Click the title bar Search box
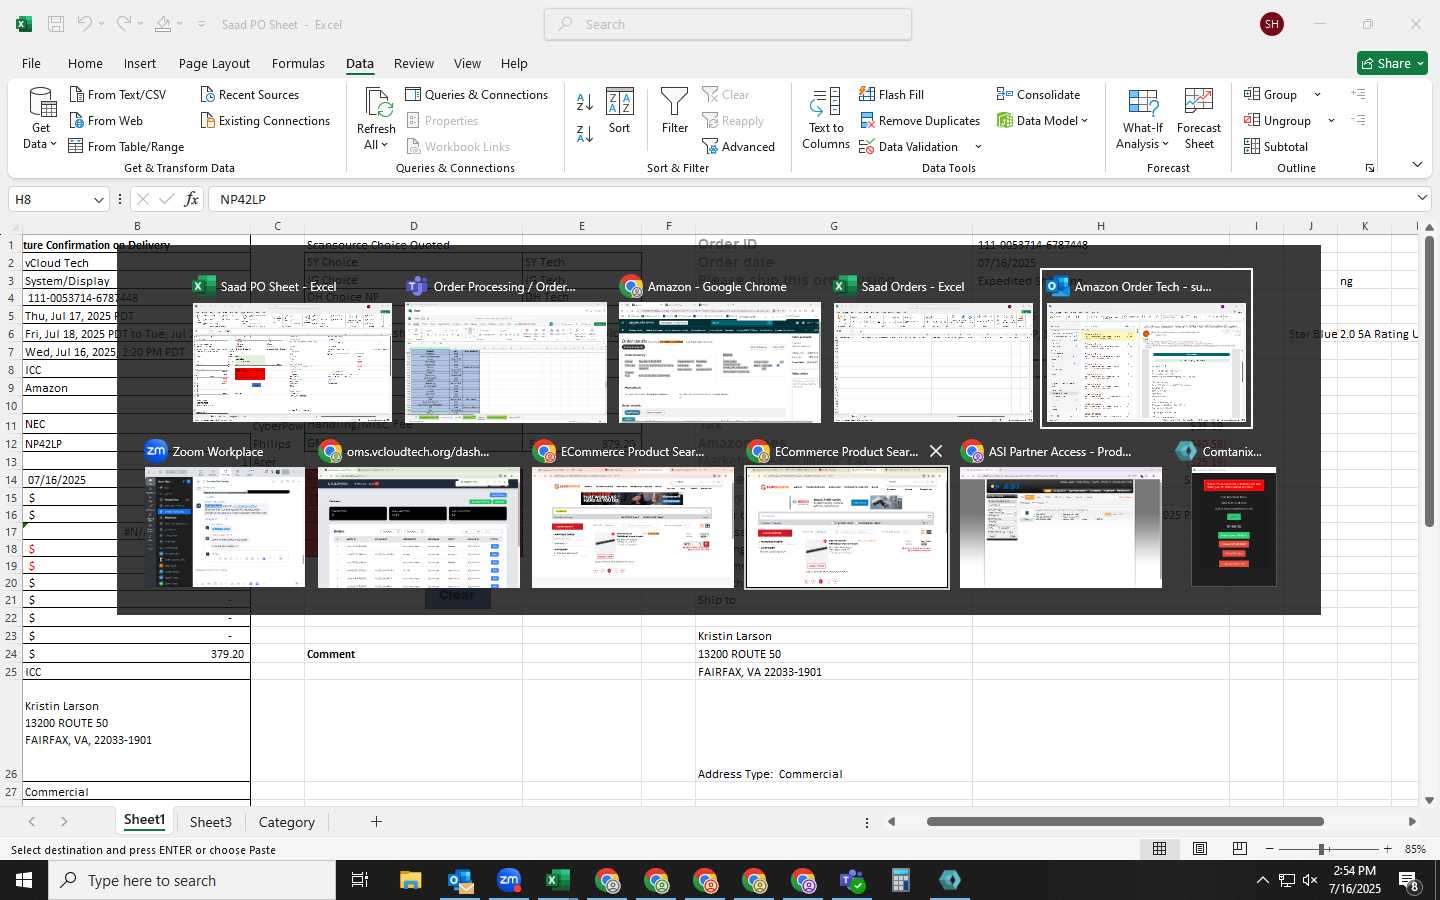The height and width of the screenshot is (900, 1440). pos(728,24)
